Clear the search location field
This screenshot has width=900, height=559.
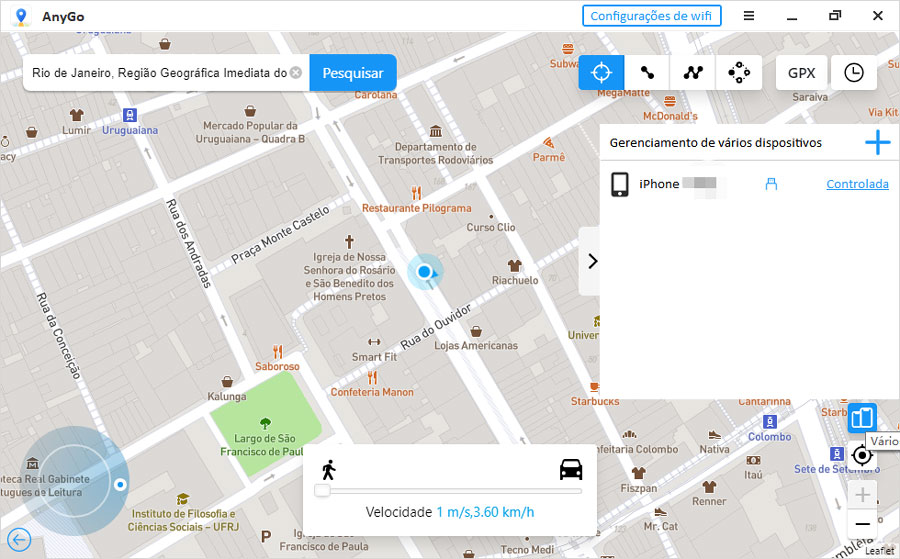tap(296, 73)
